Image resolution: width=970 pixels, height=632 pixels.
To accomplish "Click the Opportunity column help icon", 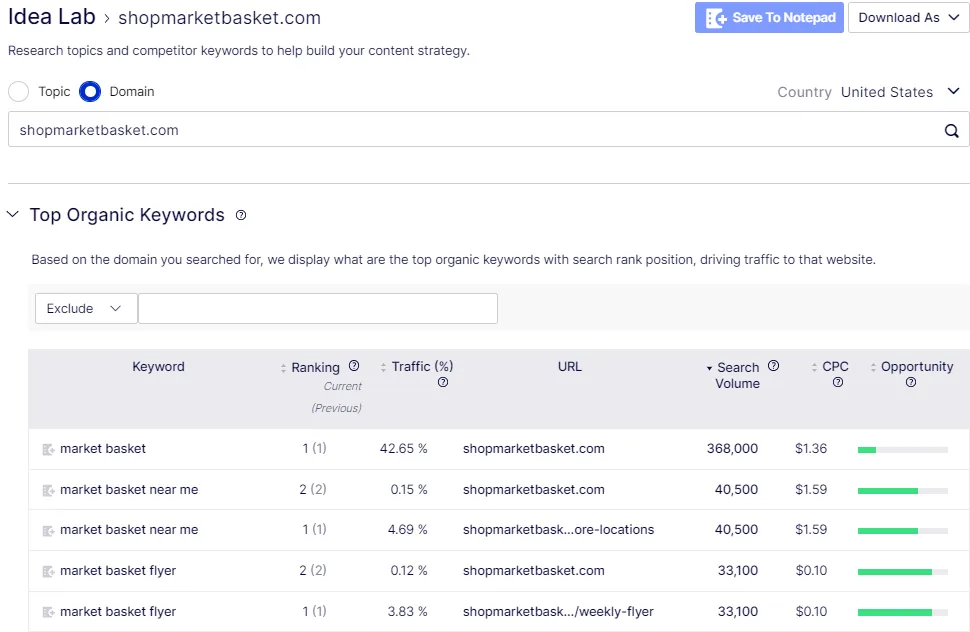I will (x=911, y=382).
